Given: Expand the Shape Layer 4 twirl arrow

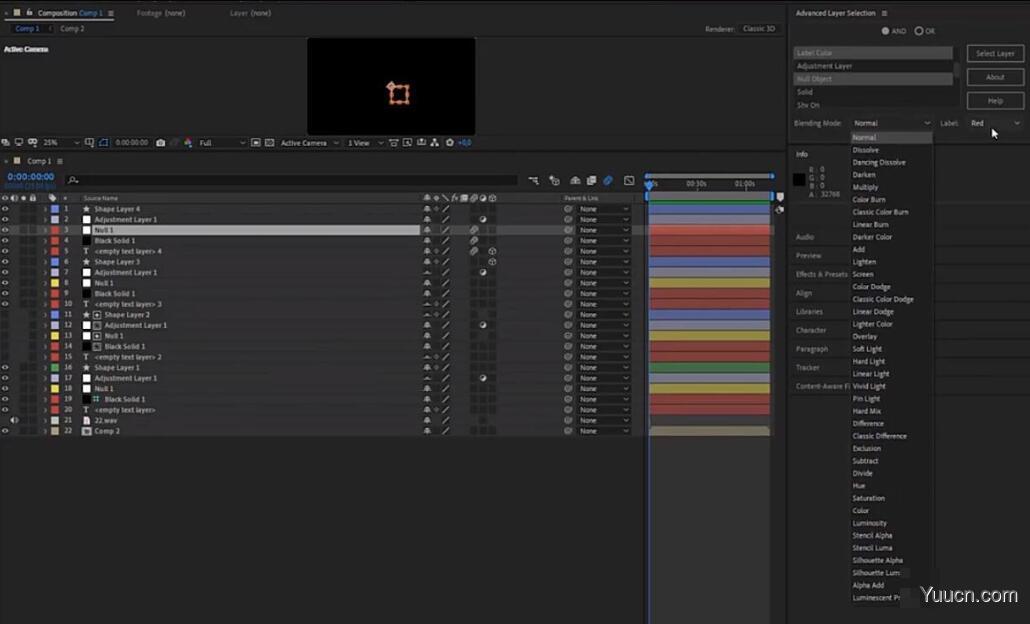Looking at the screenshot, I should coord(45,209).
